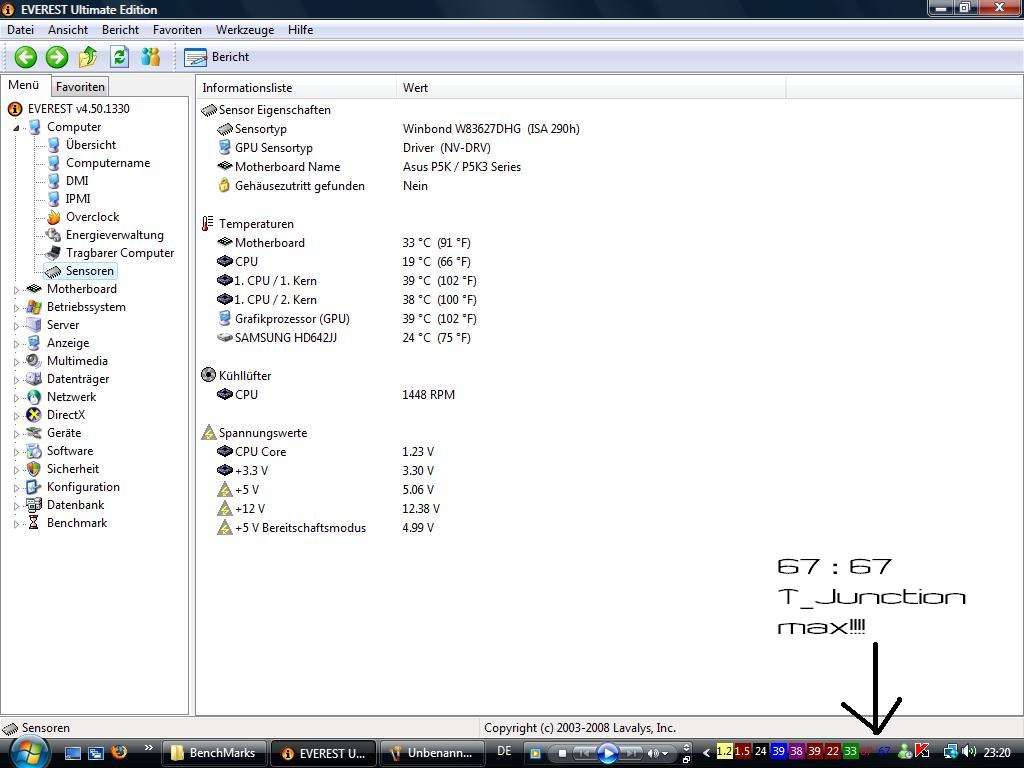This screenshot has height=768, width=1024.
Task: Click the Software icon in the tree
Action: tap(33, 451)
